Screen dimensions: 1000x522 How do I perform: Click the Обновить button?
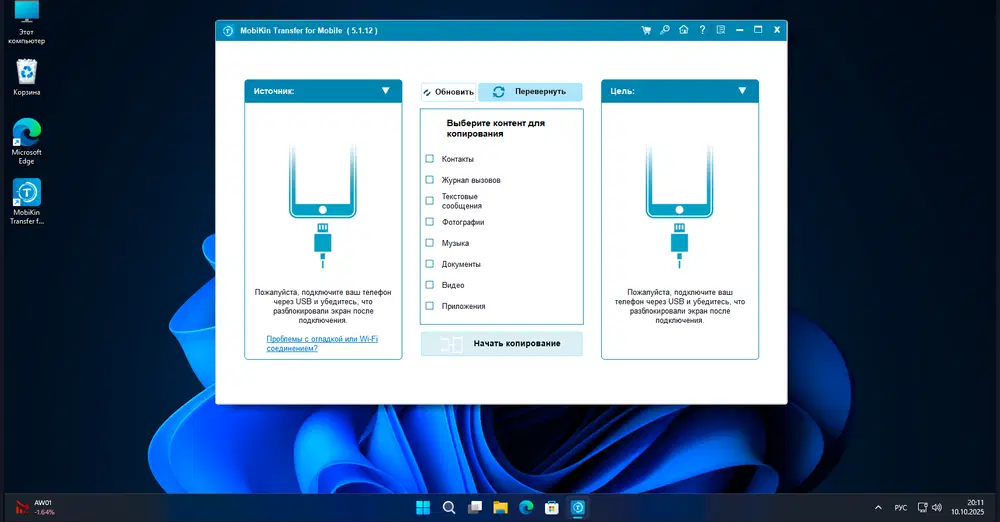448,92
